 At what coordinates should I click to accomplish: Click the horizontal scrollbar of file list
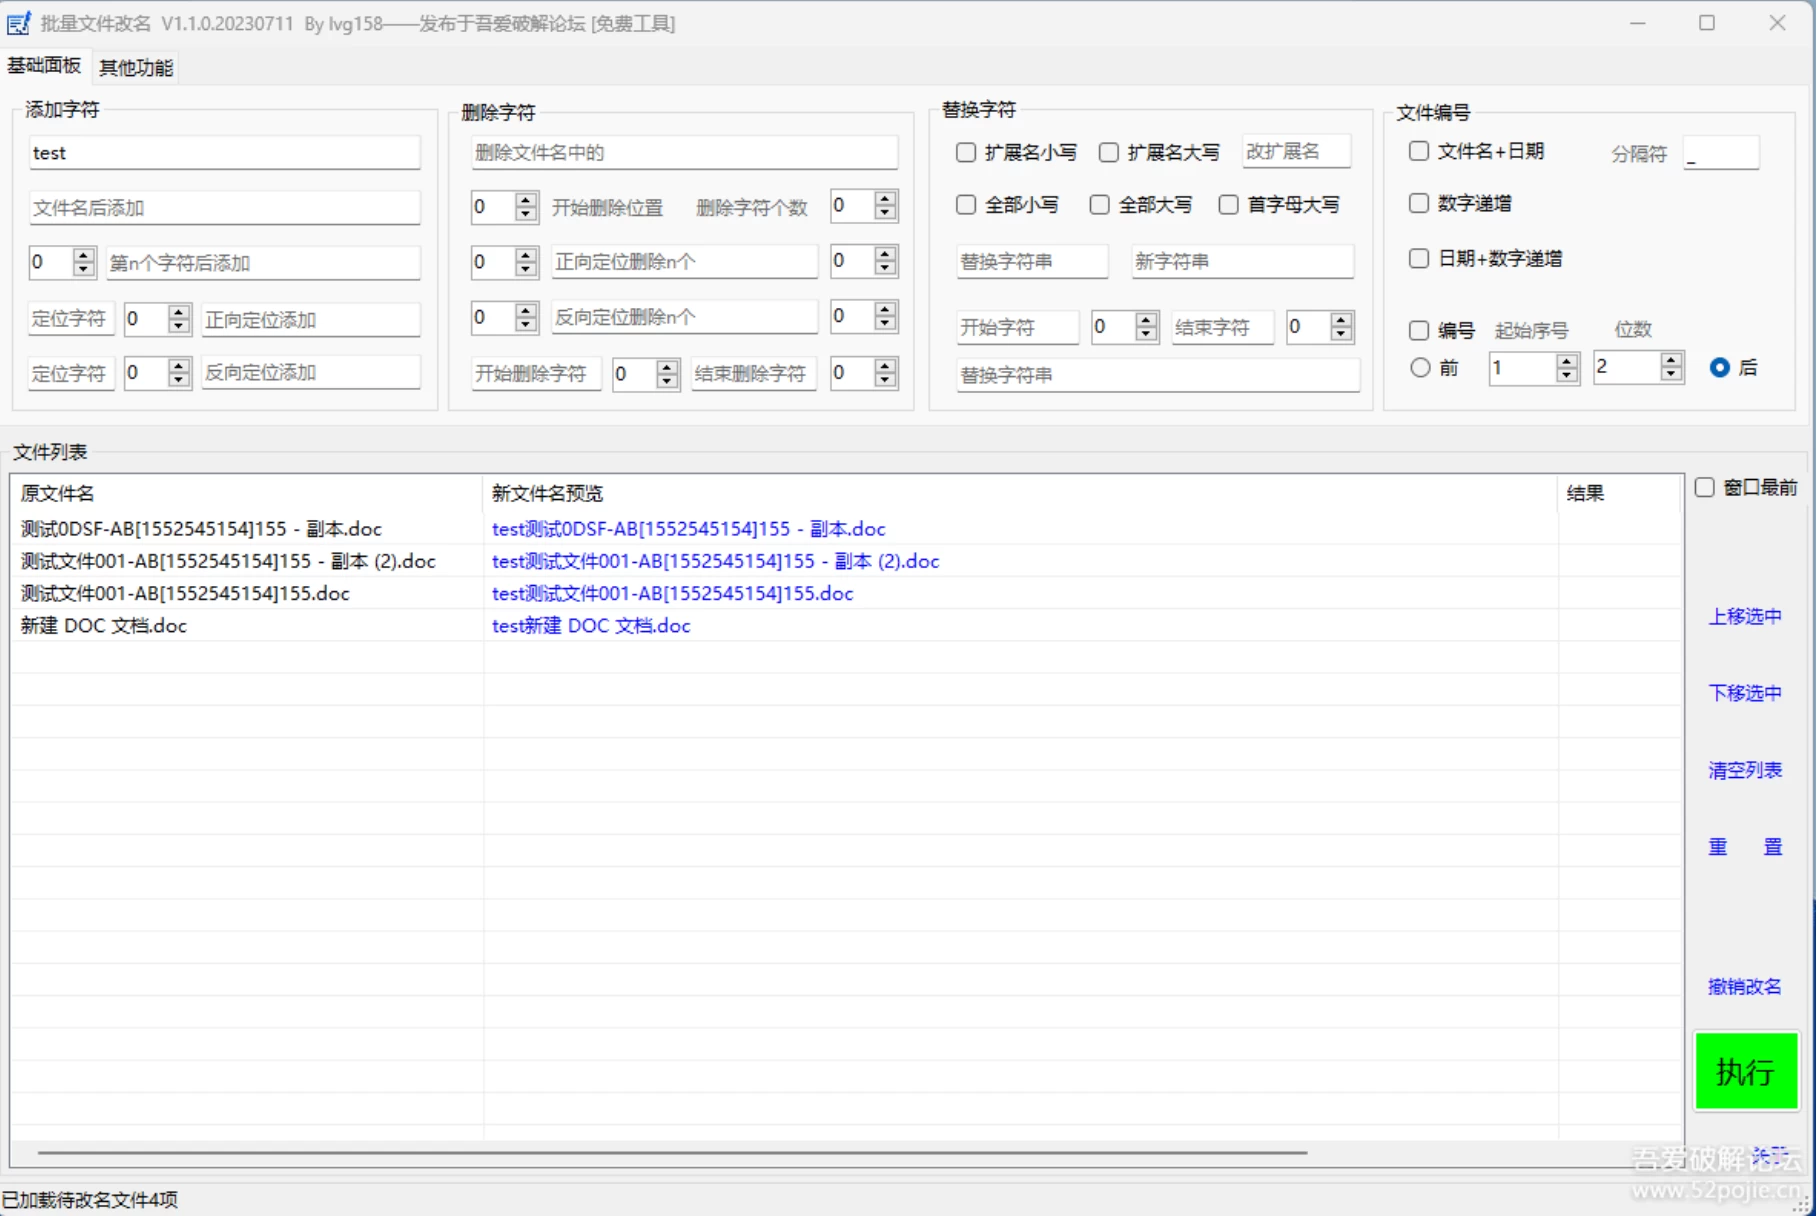point(672,1152)
